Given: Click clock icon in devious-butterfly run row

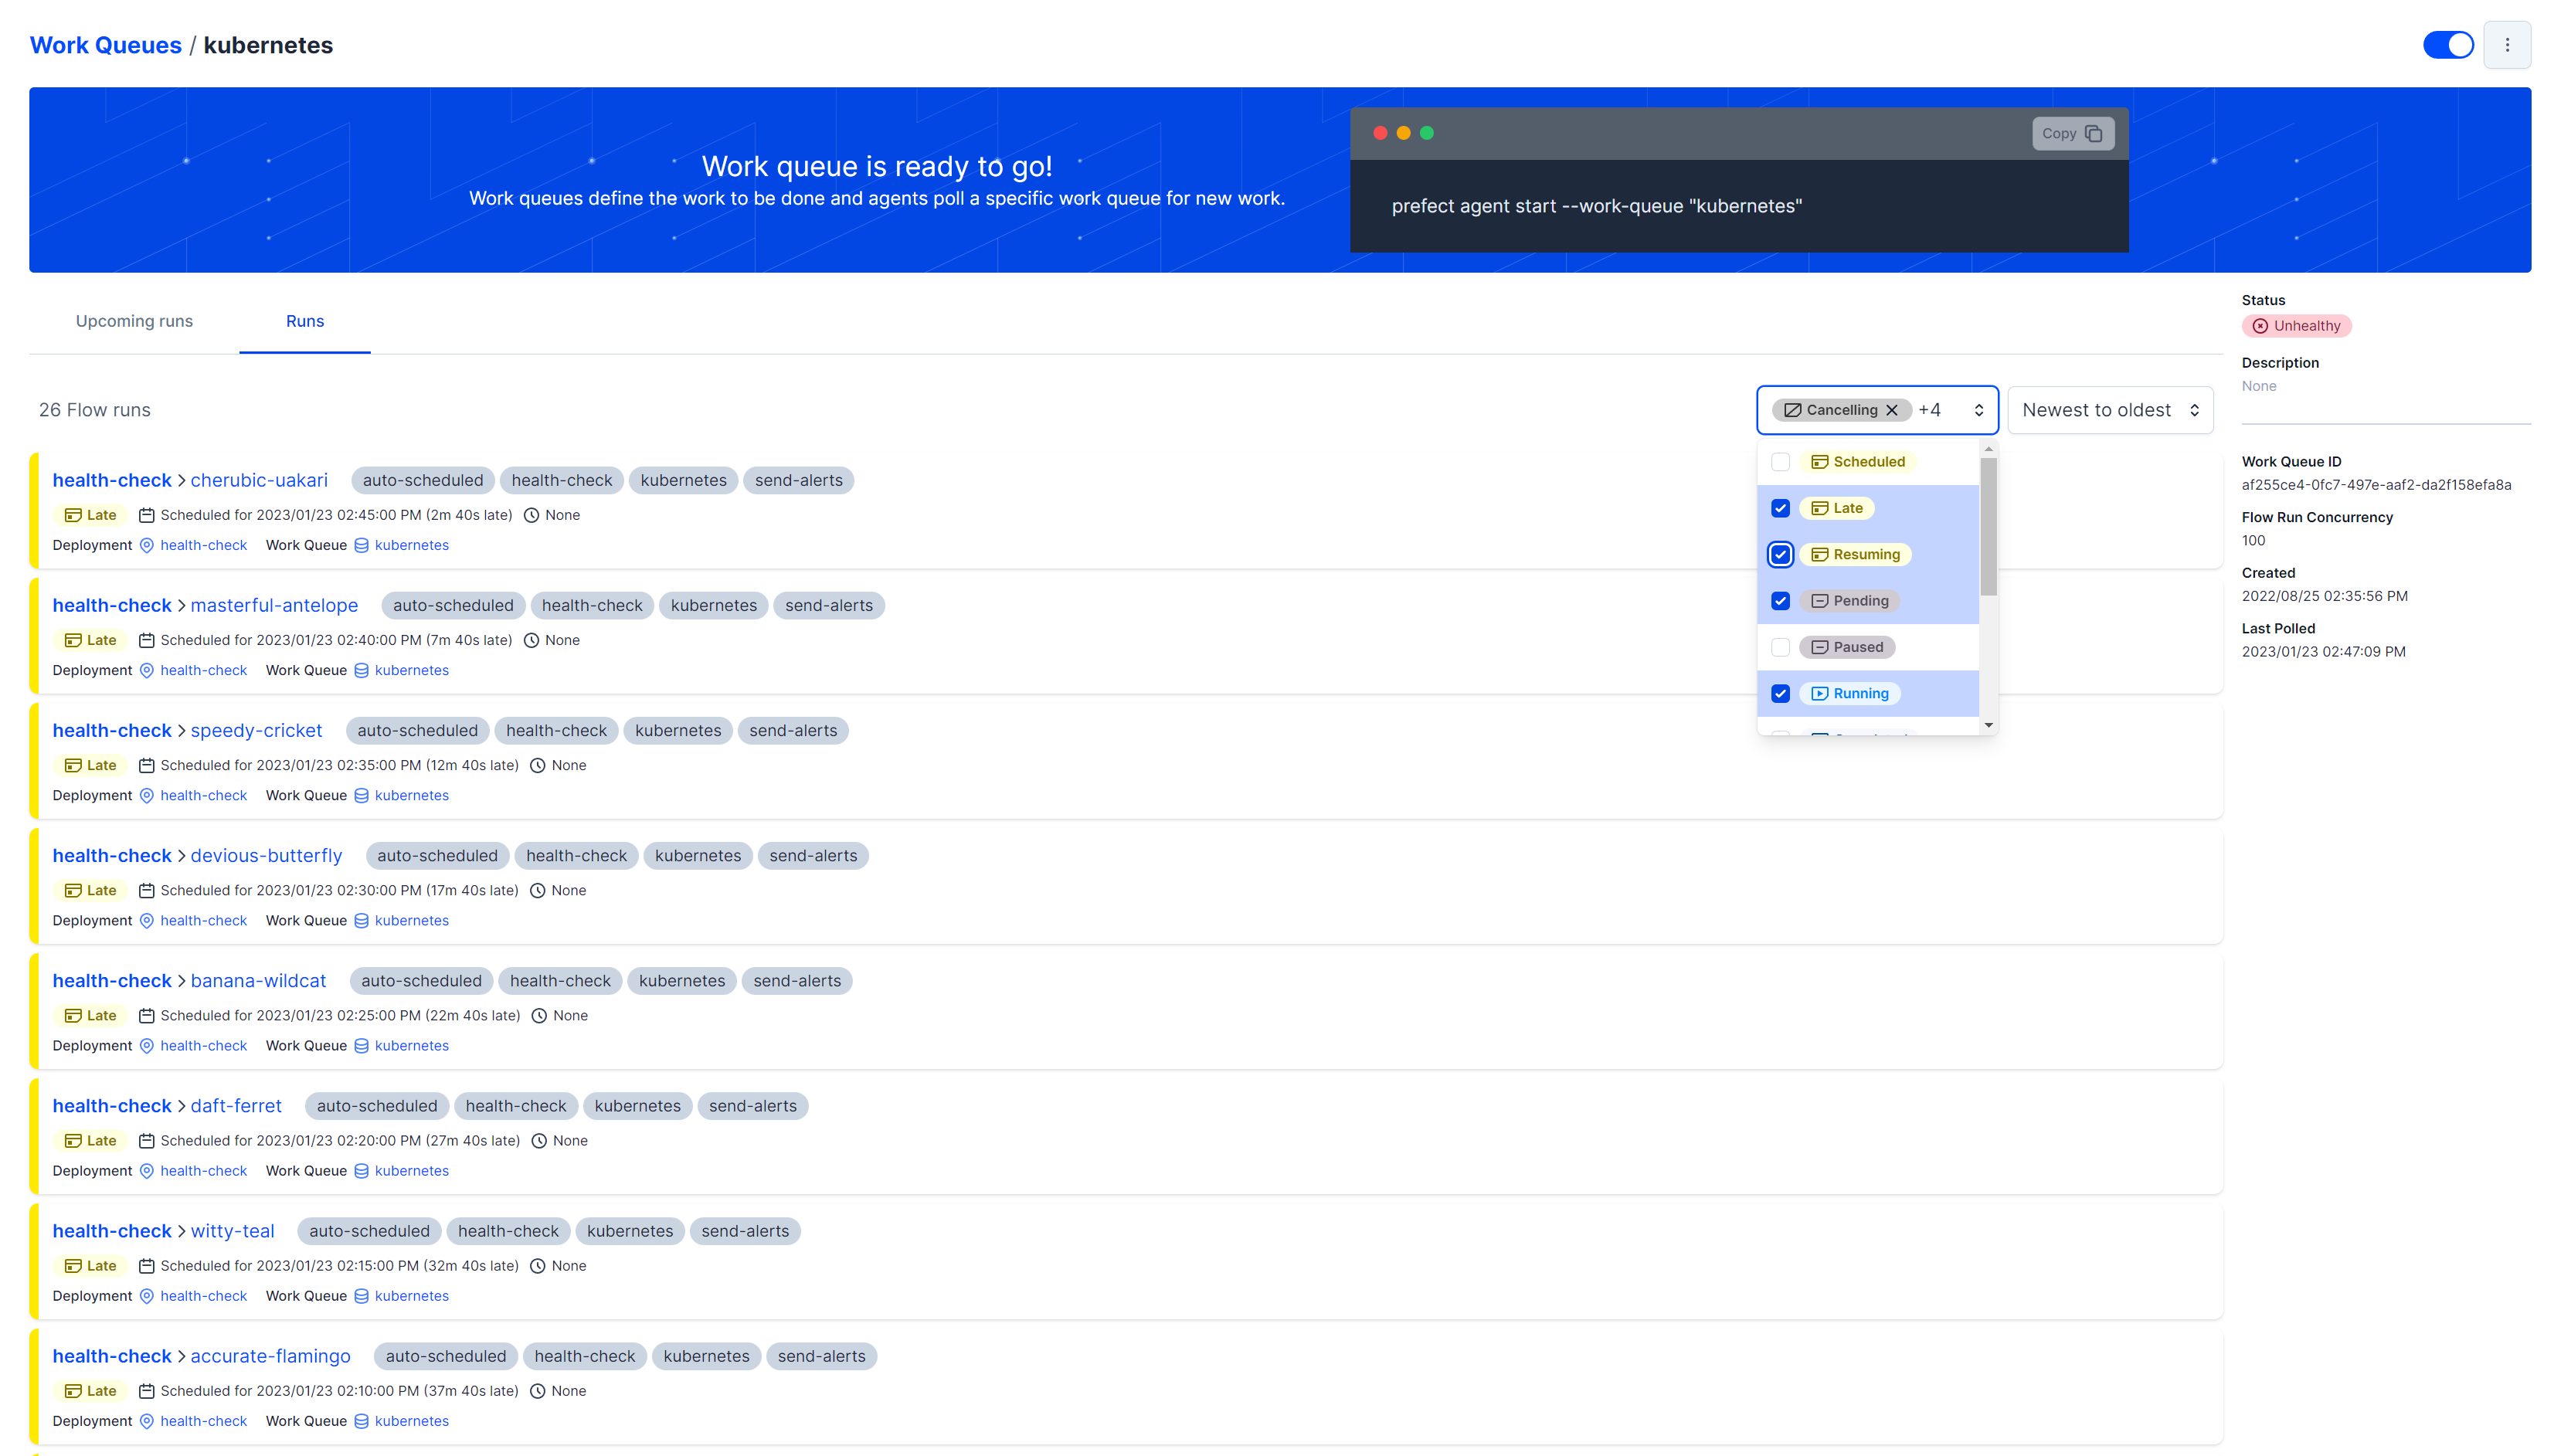Looking at the screenshot, I should tap(537, 890).
